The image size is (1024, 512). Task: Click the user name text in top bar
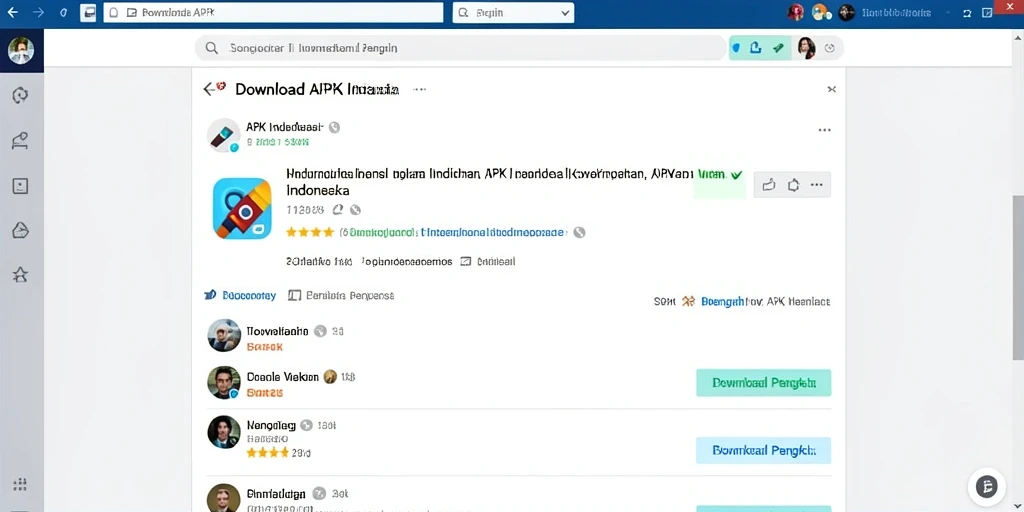pyautogui.click(x=897, y=12)
